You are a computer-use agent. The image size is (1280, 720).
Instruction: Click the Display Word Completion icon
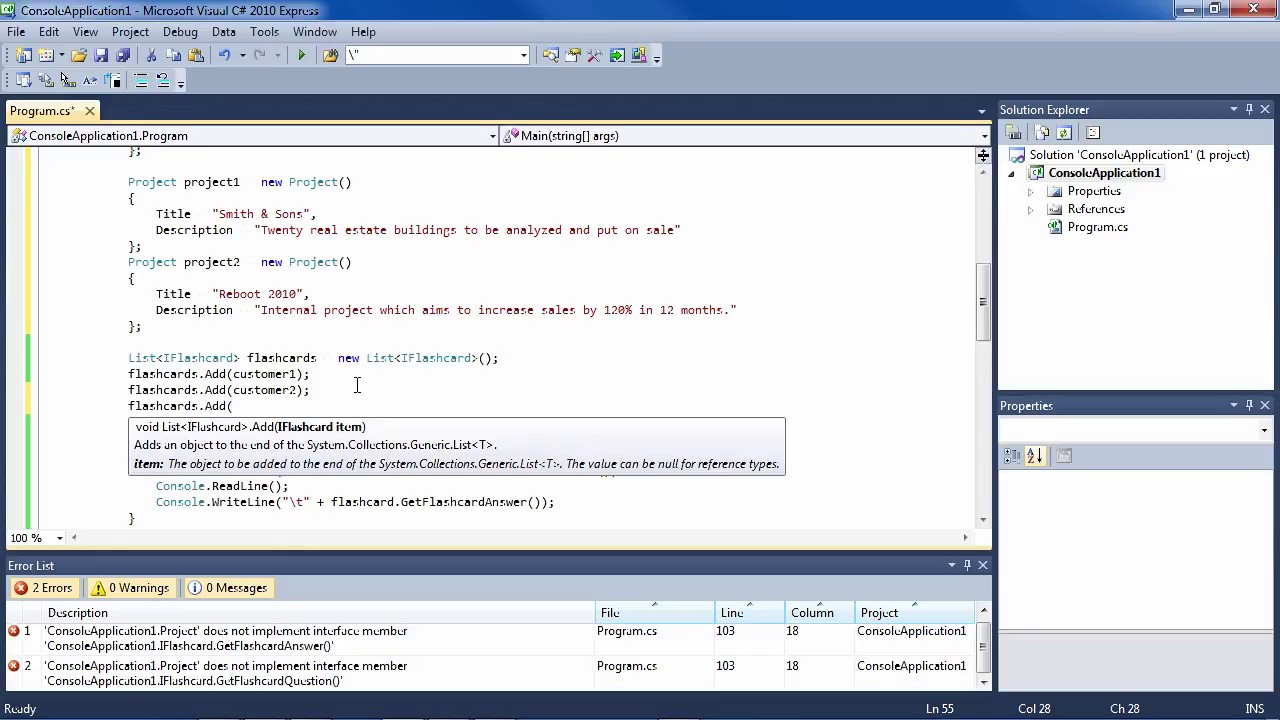[x=90, y=81]
